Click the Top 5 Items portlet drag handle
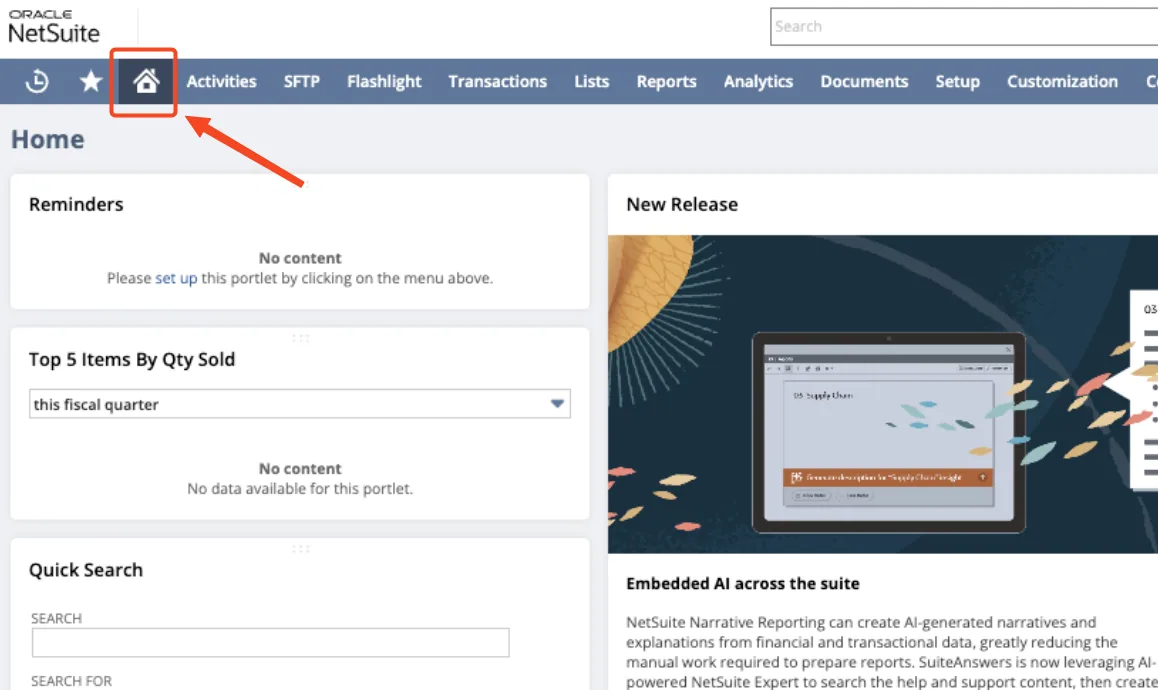The height and width of the screenshot is (690, 1158). click(300, 338)
